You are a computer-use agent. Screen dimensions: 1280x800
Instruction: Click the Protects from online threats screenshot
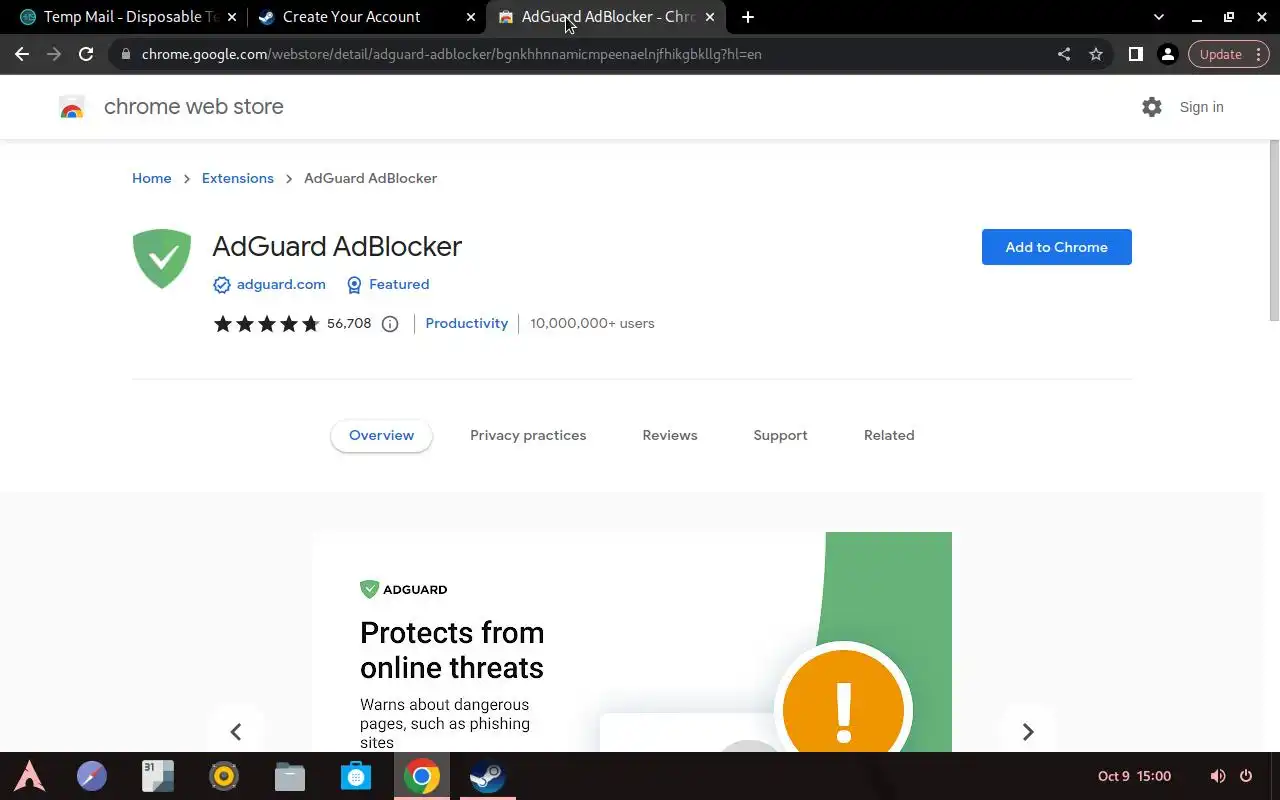632,642
